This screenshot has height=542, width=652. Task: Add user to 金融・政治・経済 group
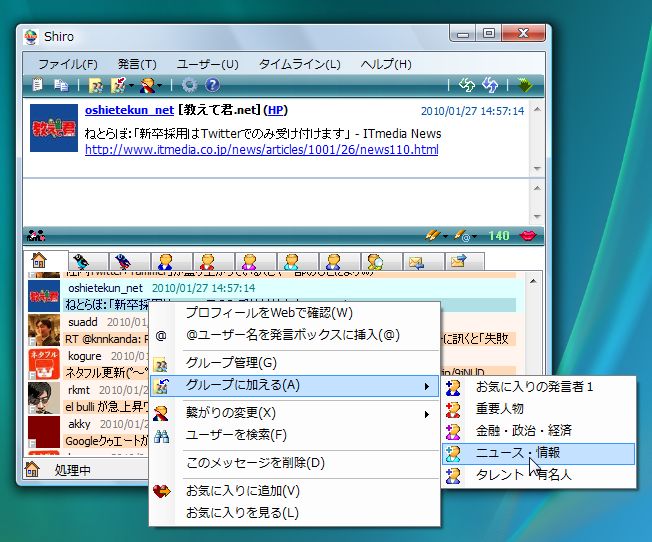[x=538, y=431]
